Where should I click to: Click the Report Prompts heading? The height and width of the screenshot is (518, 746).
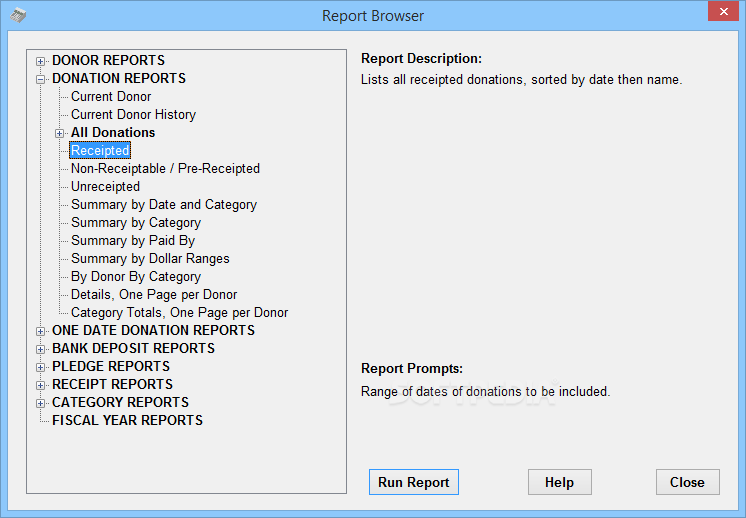tap(412, 369)
